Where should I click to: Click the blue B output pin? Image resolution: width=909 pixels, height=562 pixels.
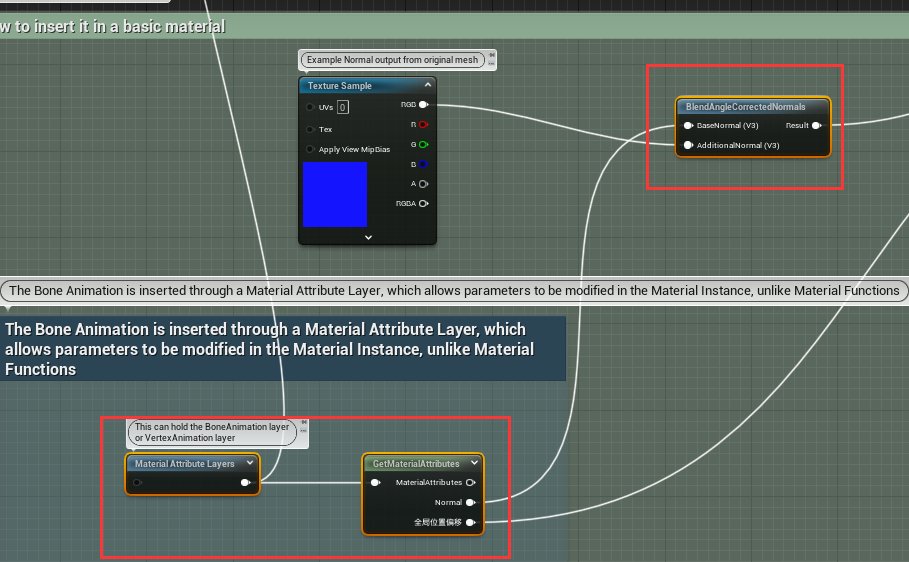click(424, 164)
